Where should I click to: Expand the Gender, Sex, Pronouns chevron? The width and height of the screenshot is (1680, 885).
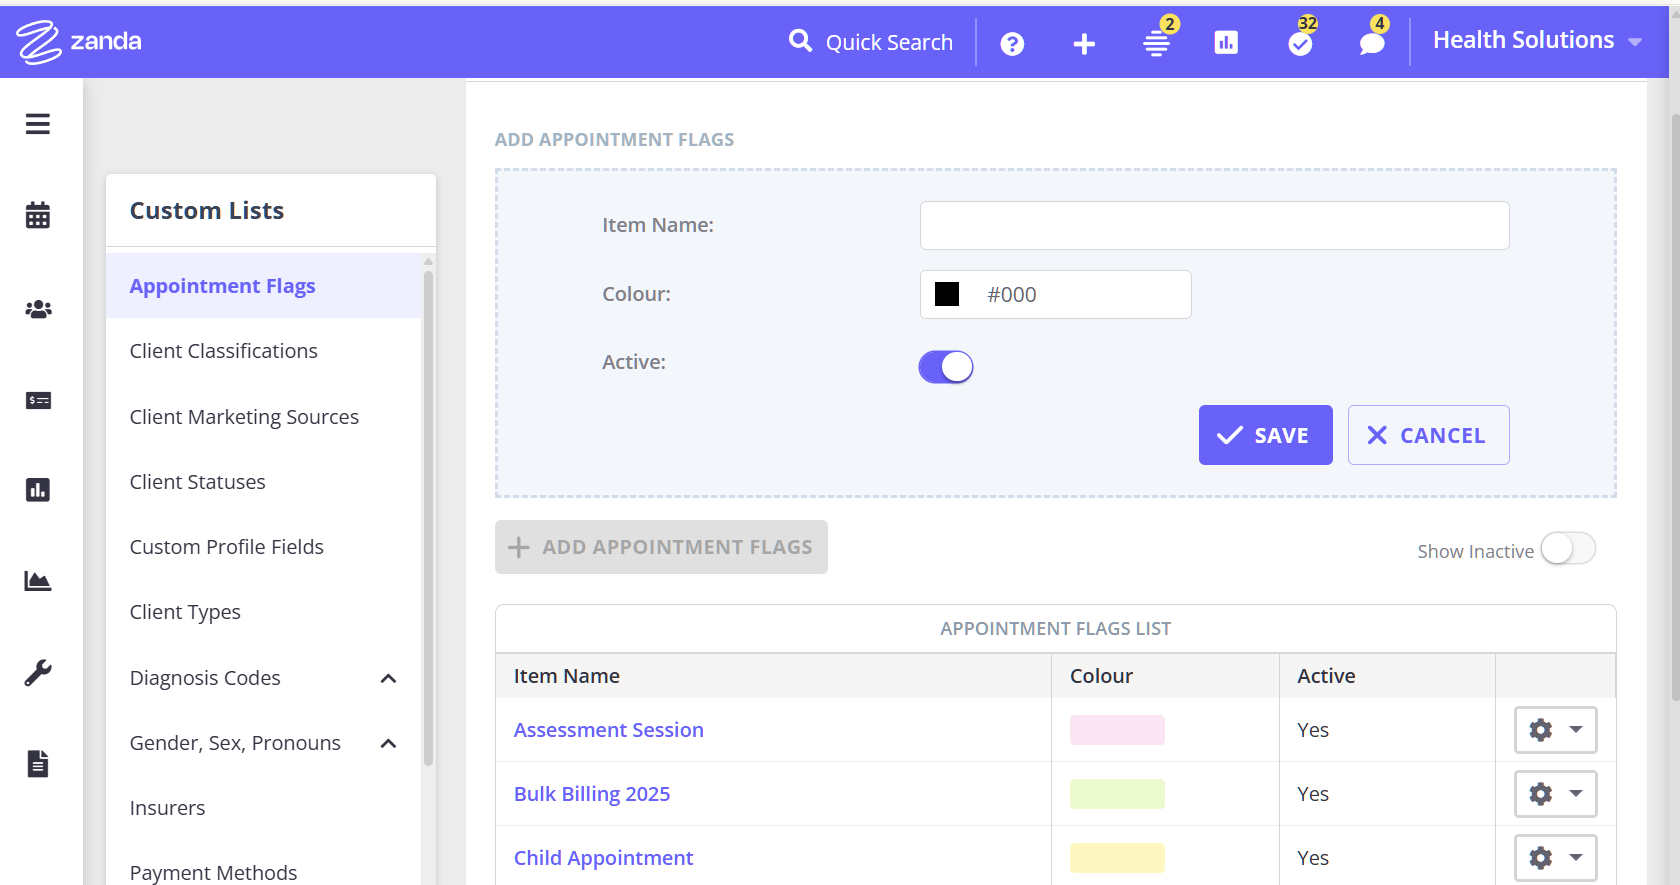[389, 744]
